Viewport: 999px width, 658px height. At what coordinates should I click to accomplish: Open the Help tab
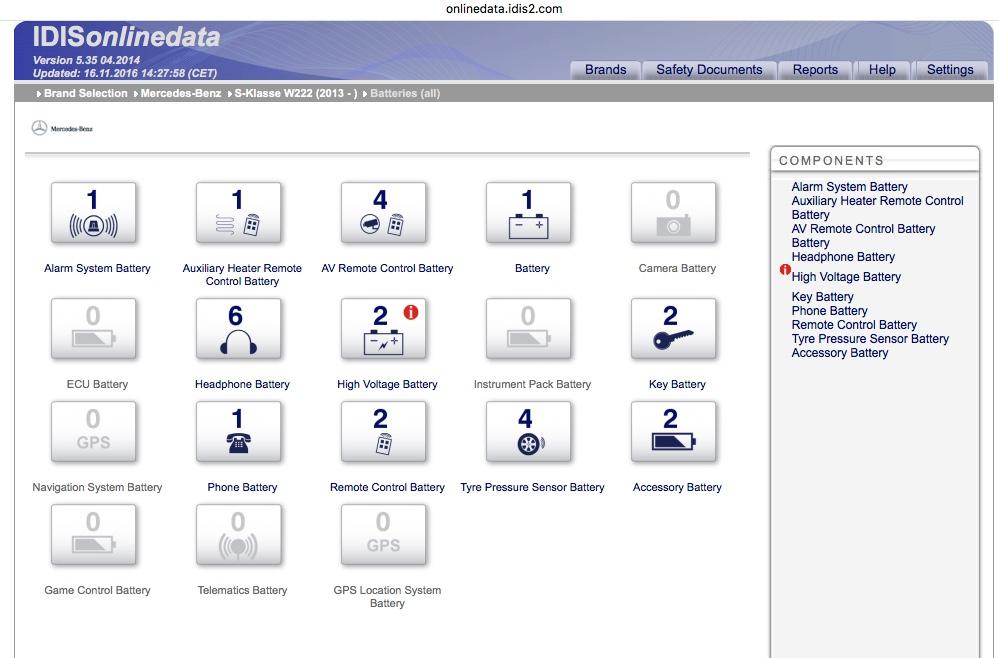click(x=882, y=70)
